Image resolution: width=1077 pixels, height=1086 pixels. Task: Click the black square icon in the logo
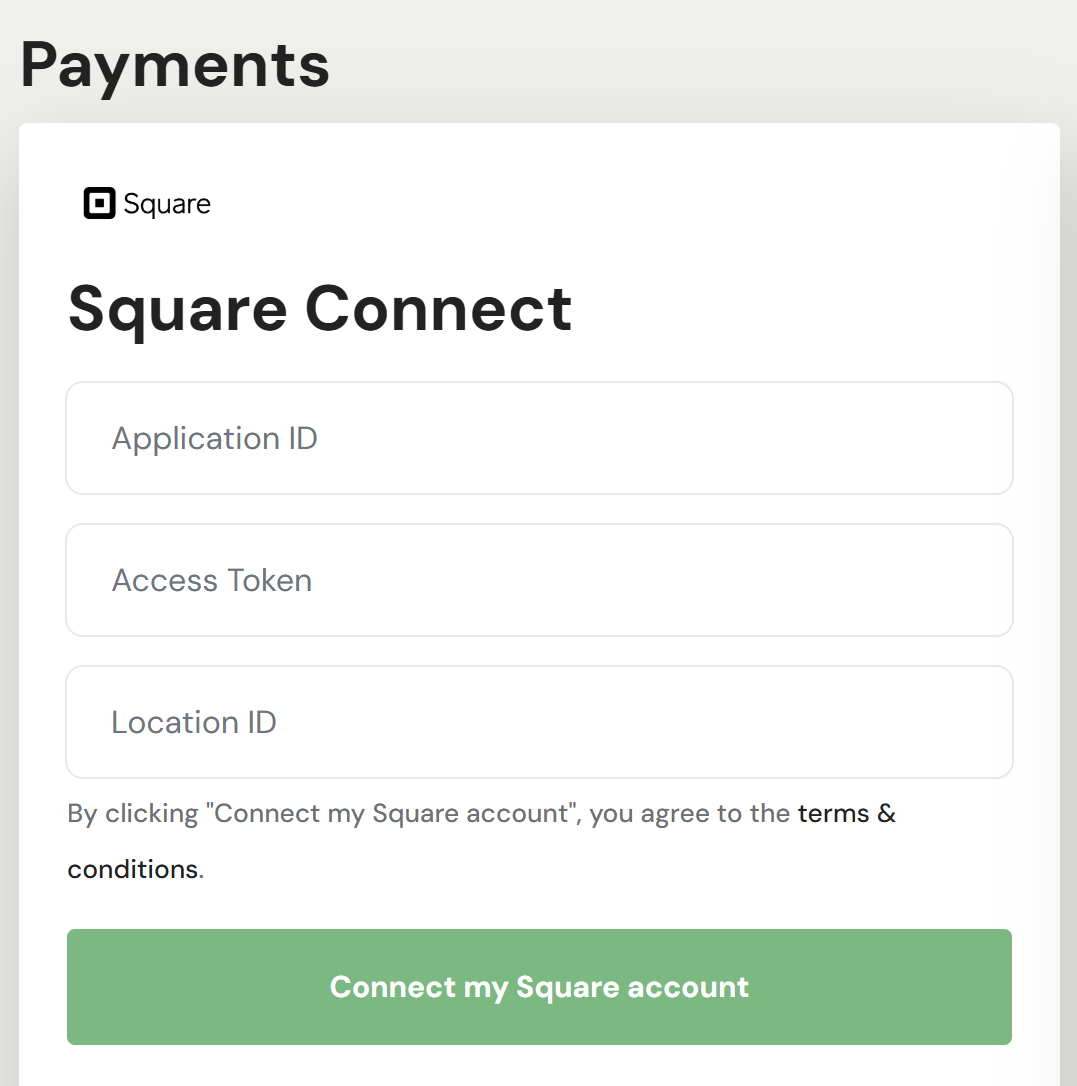point(100,204)
